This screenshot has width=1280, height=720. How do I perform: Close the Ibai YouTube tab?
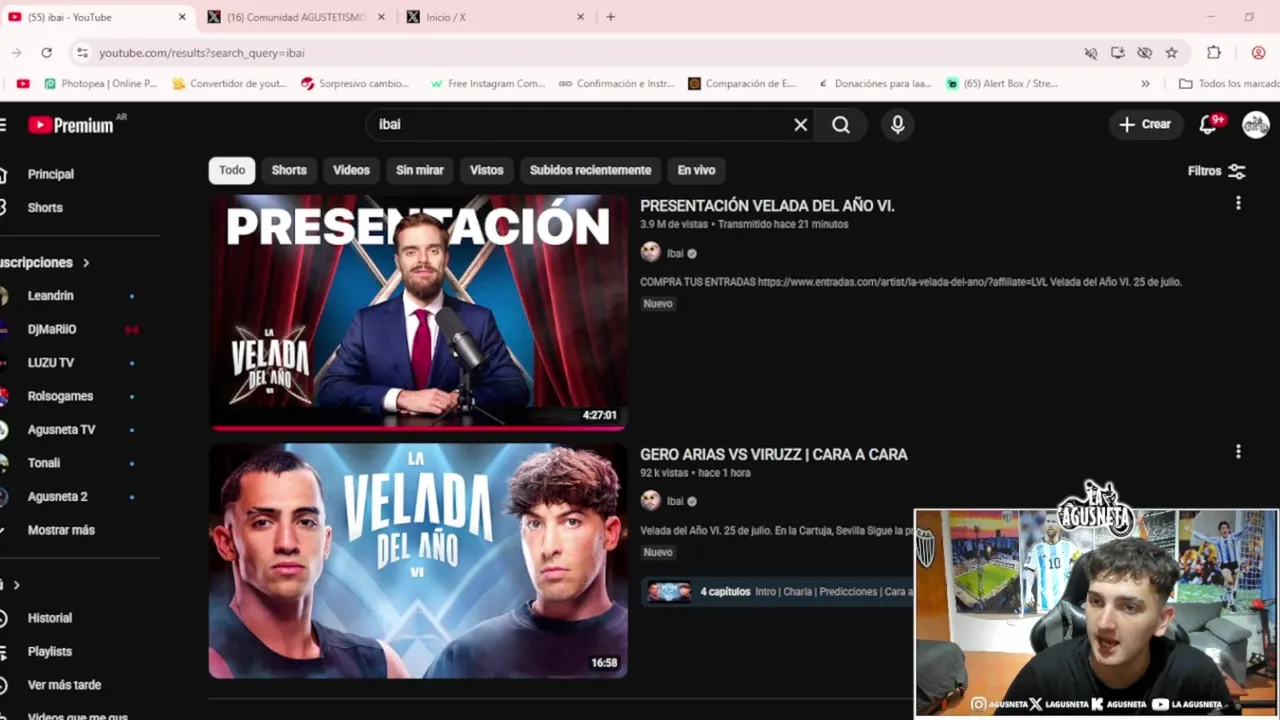[x=182, y=17]
